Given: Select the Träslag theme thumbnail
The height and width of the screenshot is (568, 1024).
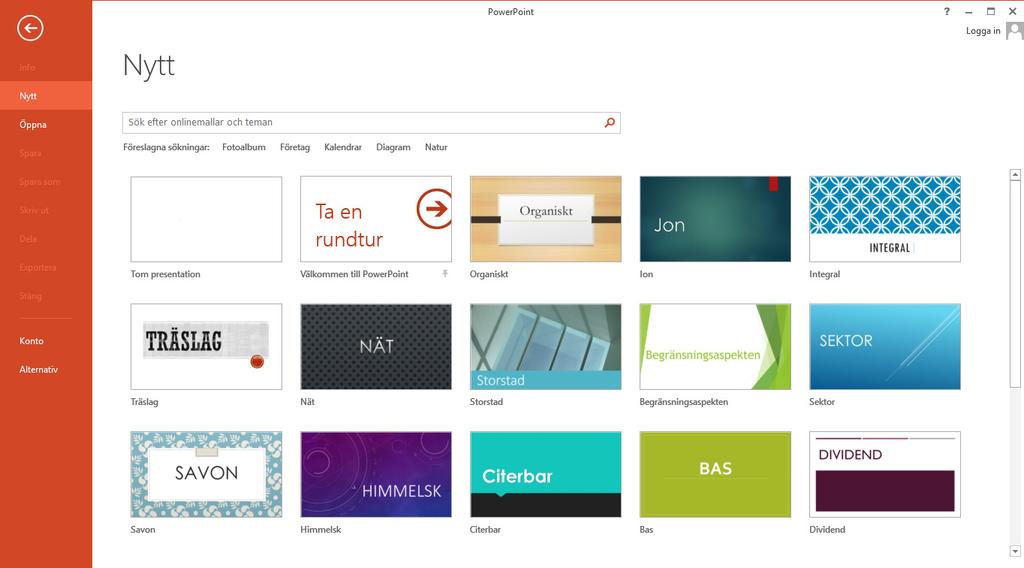Looking at the screenshot, I should click(x=206, y=347).
